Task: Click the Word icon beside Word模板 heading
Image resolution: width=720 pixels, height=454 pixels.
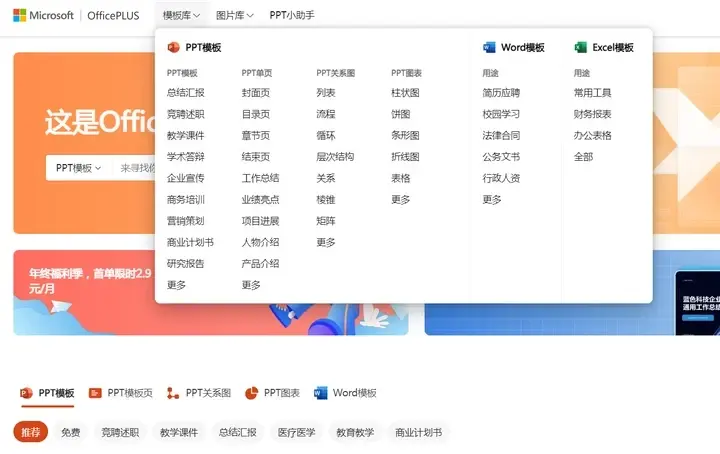Action: point(489,47)
